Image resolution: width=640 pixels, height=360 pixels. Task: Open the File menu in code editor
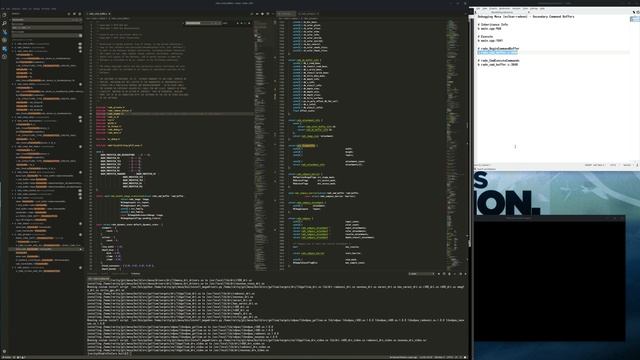tap(2, 9)
